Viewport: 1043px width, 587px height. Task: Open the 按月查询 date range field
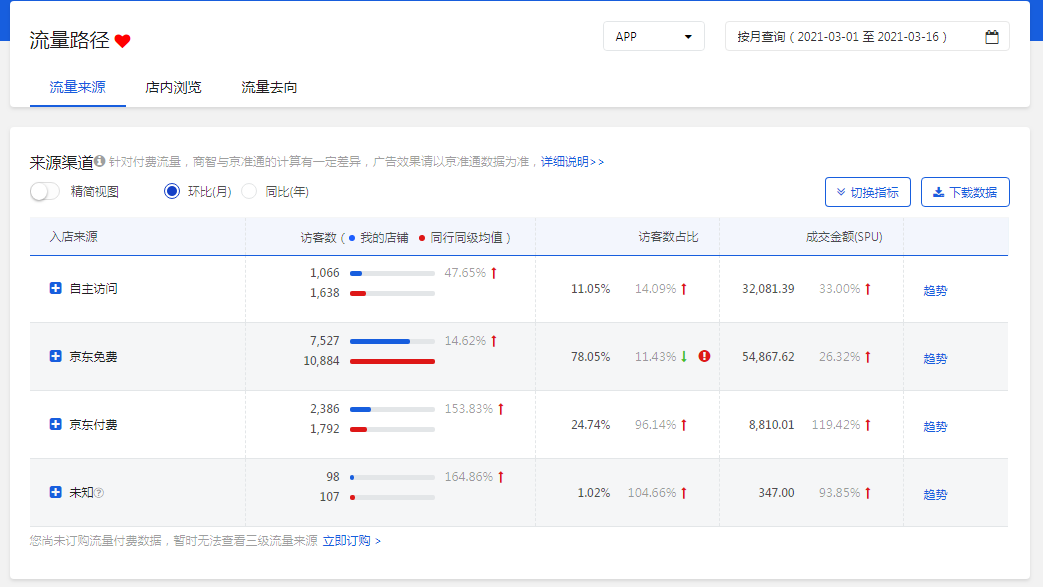click(867, 37)
